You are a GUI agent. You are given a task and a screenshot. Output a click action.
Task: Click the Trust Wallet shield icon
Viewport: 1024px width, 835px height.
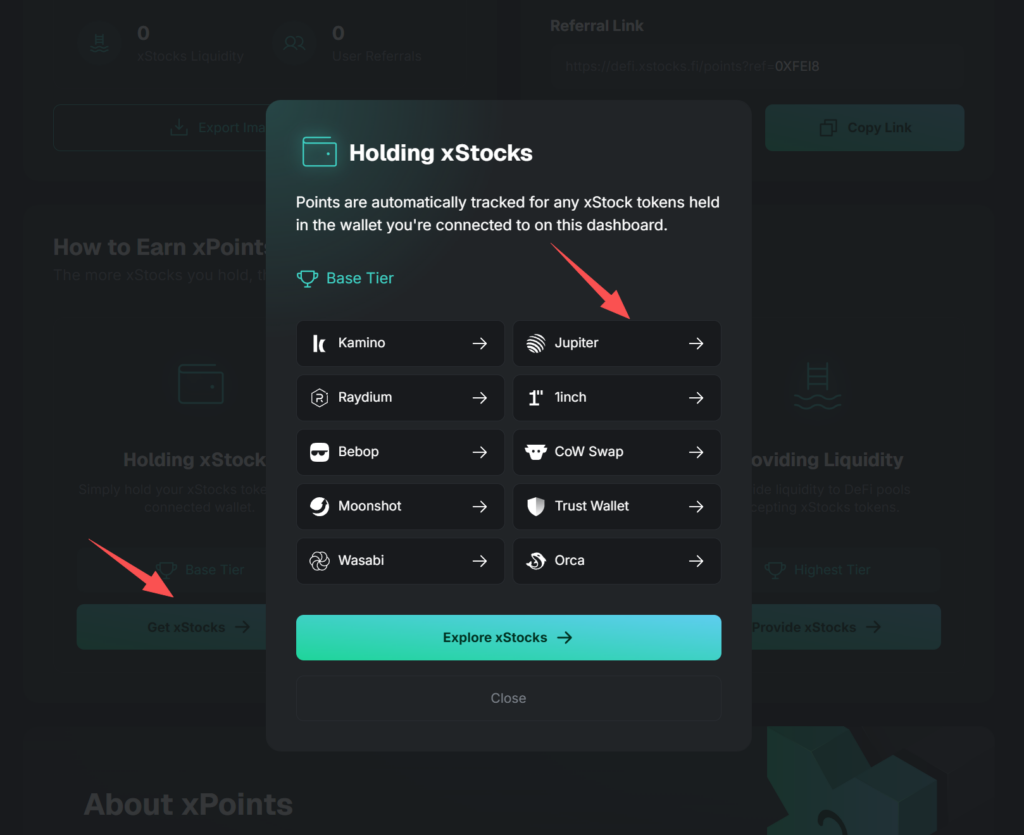coord(536,507)
